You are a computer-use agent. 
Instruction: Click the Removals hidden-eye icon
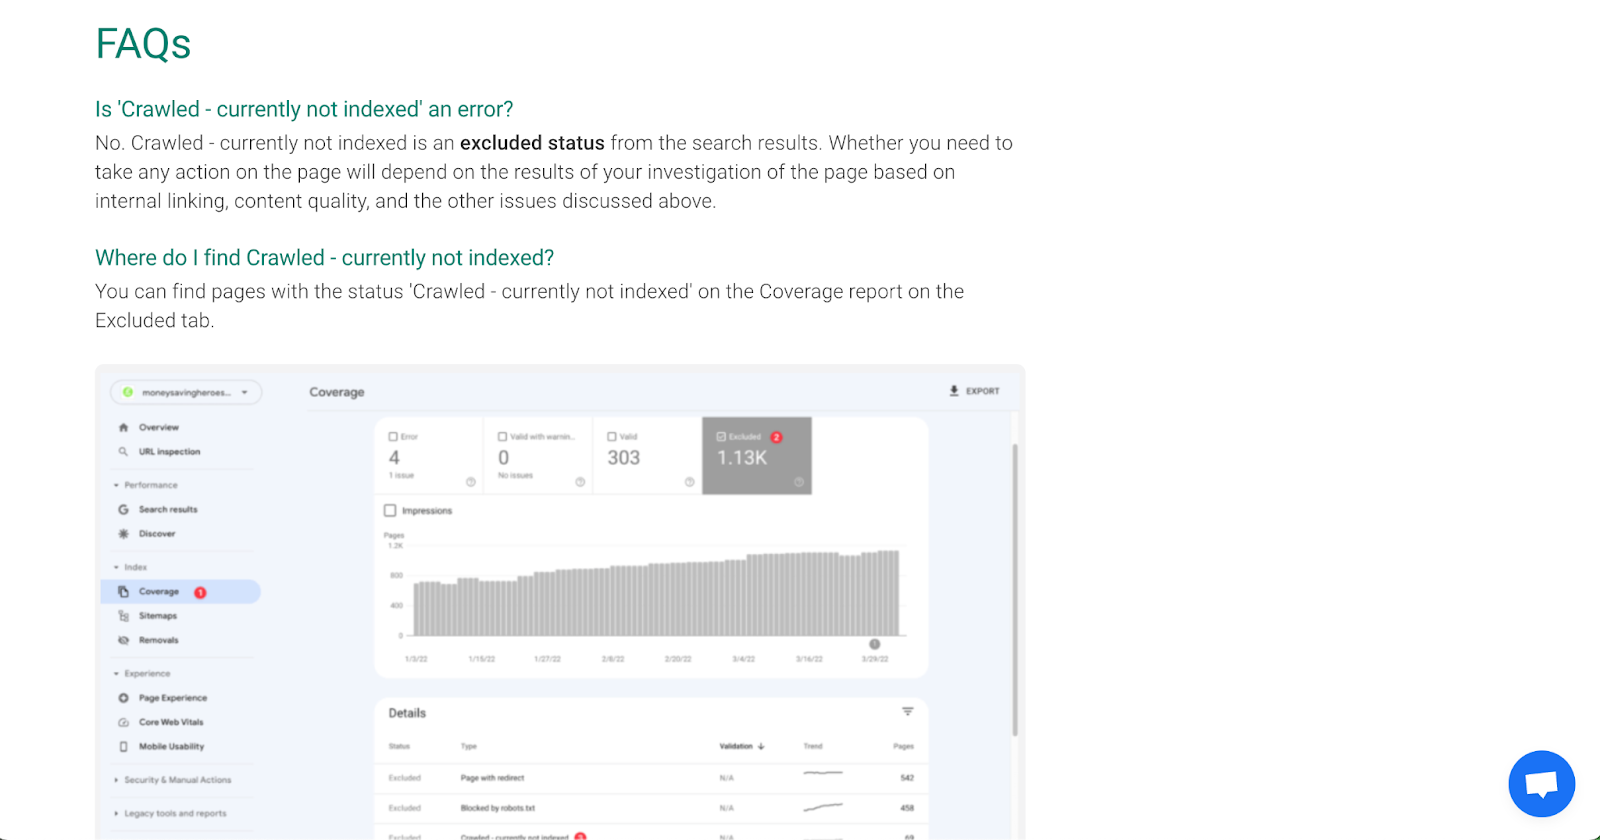123,640
